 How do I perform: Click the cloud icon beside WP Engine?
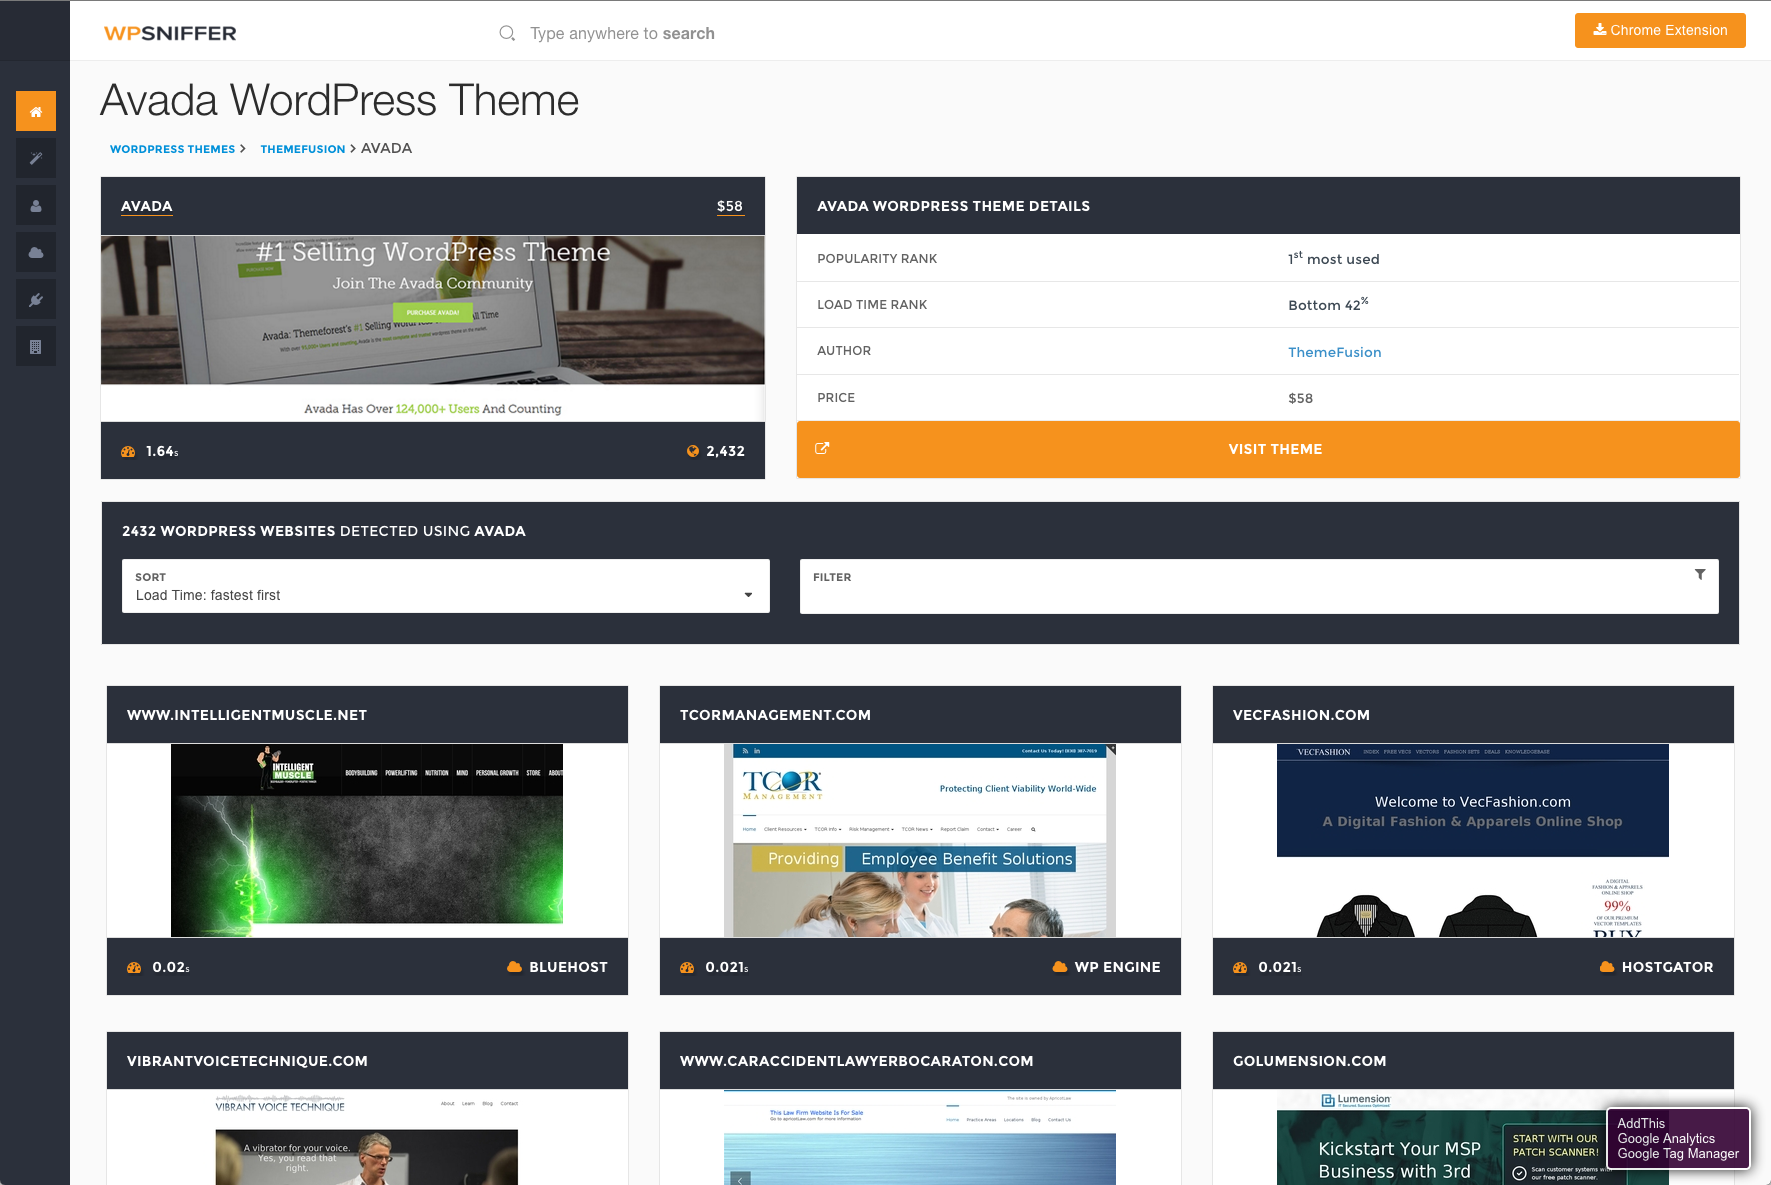pyautogui.click(x=1060, y=967)
